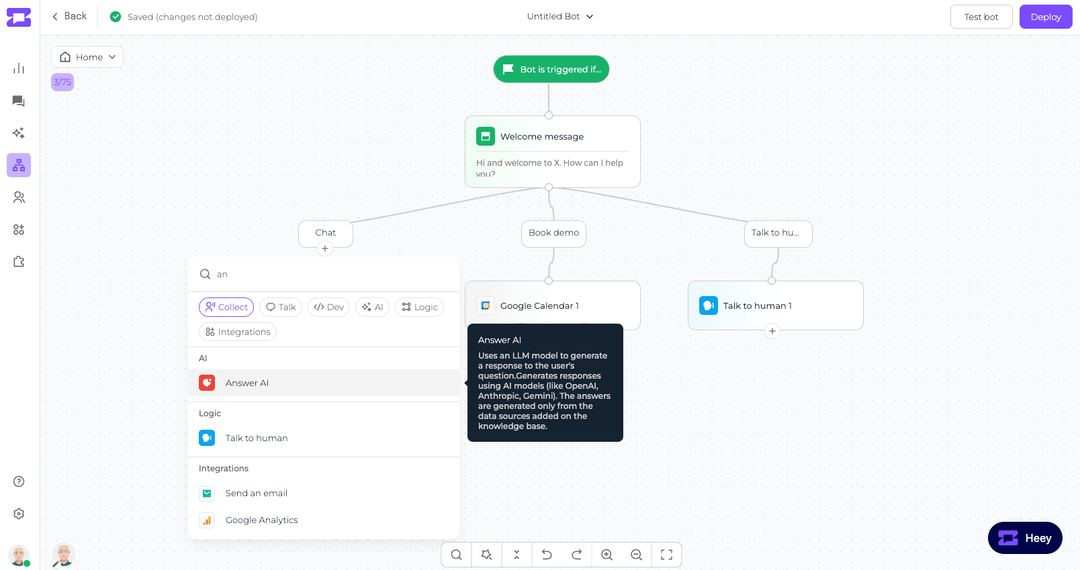
Task: Open the plugins puzzle sidebar icon
Action: (x=19, y=262)
